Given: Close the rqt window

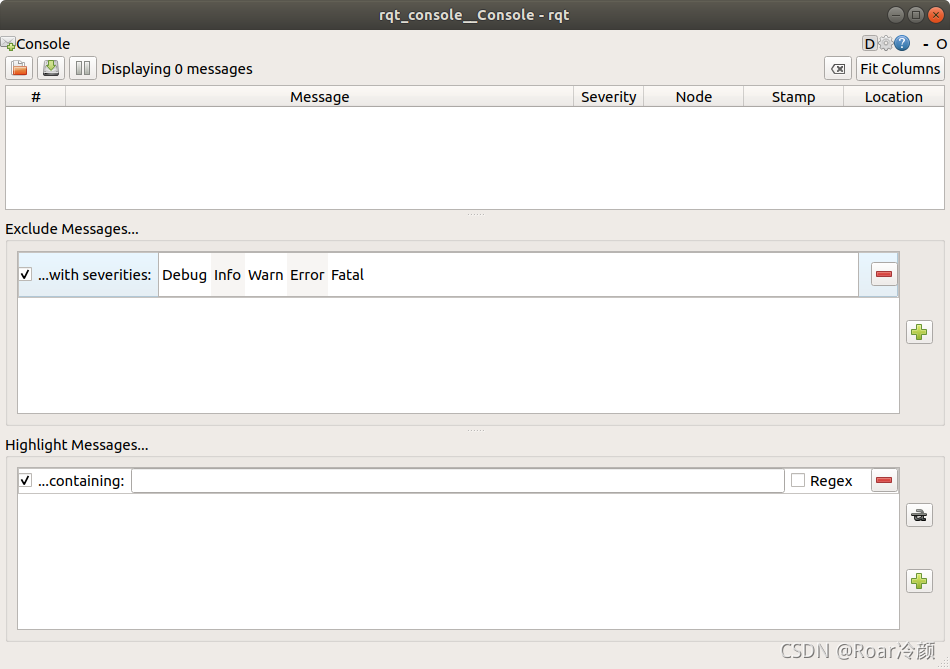Looking at the screenshot, I should point(935,15).
